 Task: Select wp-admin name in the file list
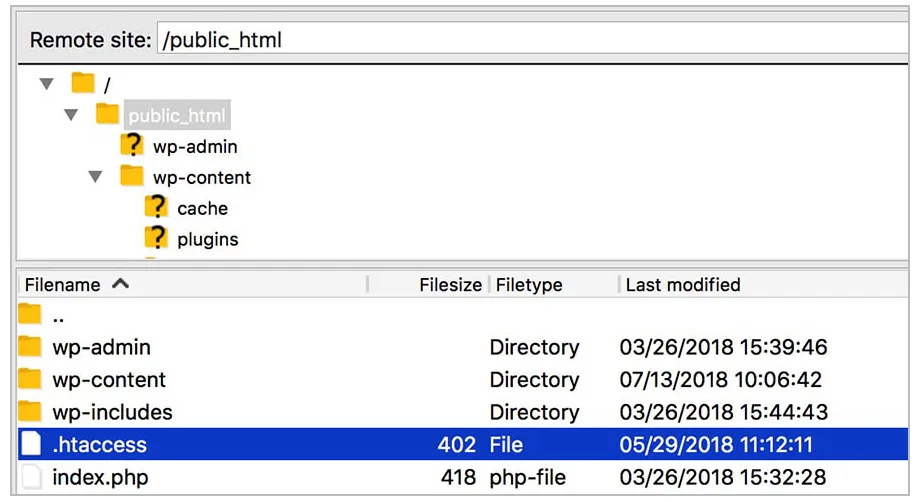(x=102, y=348)
